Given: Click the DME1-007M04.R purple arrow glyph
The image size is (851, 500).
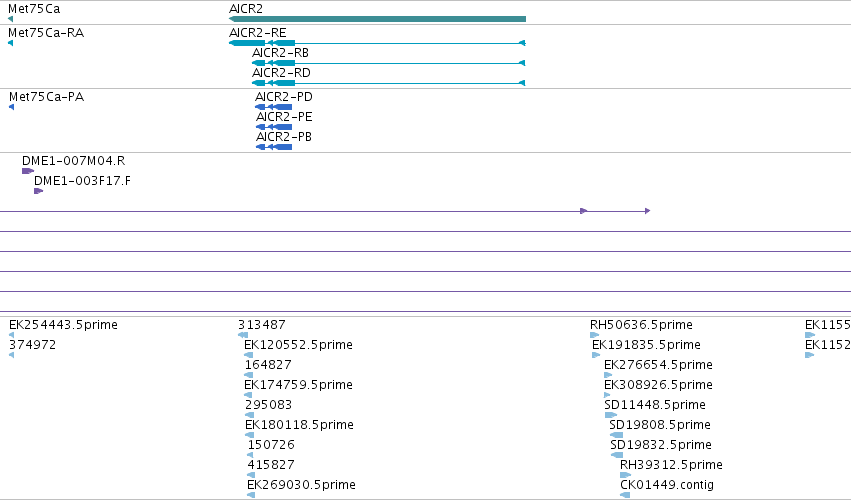Looking at the screenshot, I should pyautogui.click(x=28, y=171).
